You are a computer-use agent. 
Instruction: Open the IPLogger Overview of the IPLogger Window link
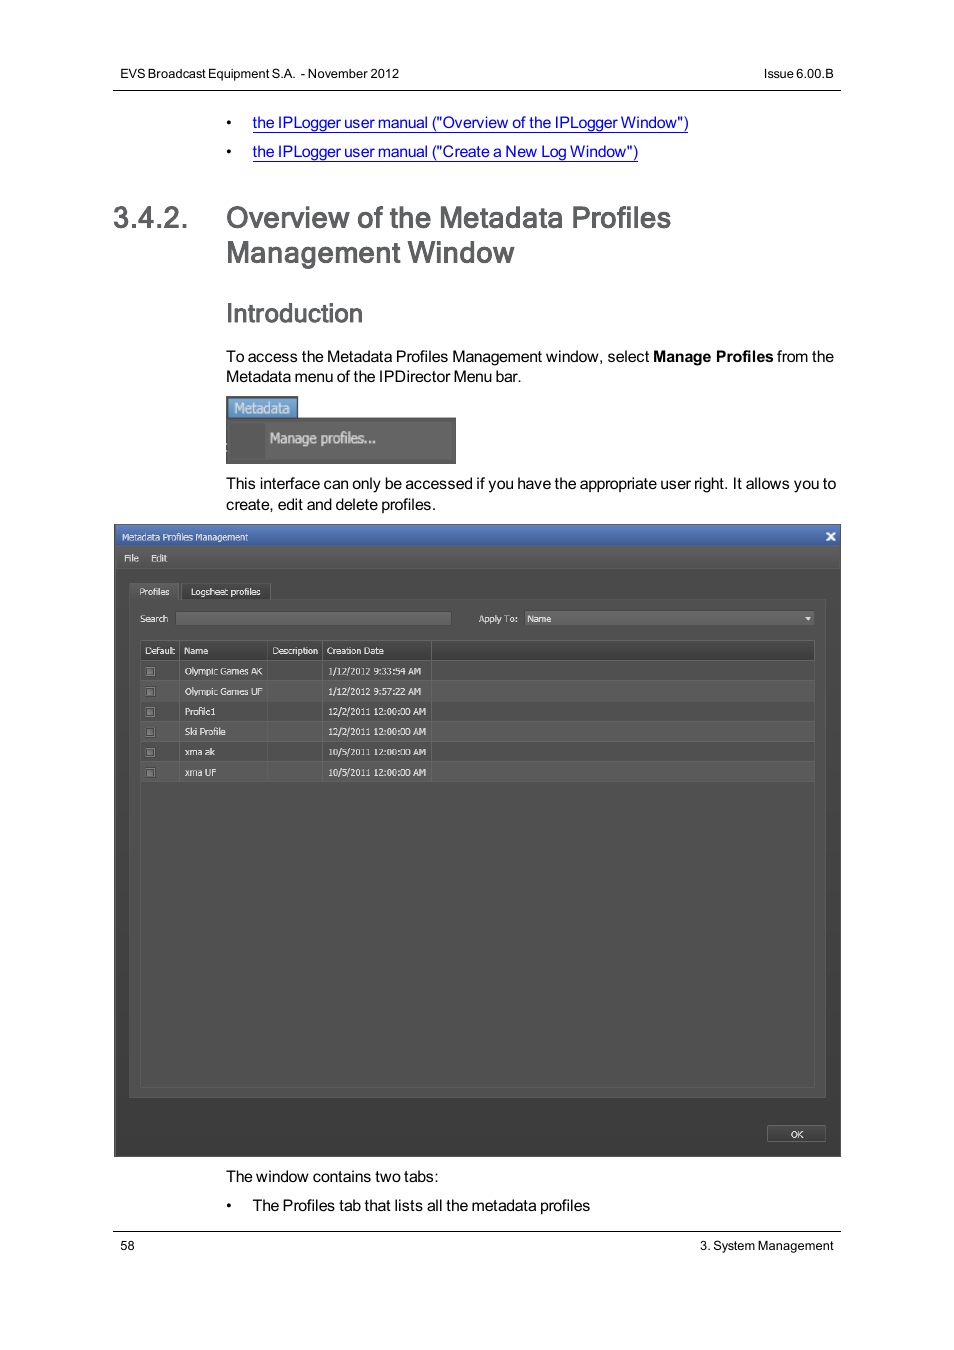[x=470, y=123]
